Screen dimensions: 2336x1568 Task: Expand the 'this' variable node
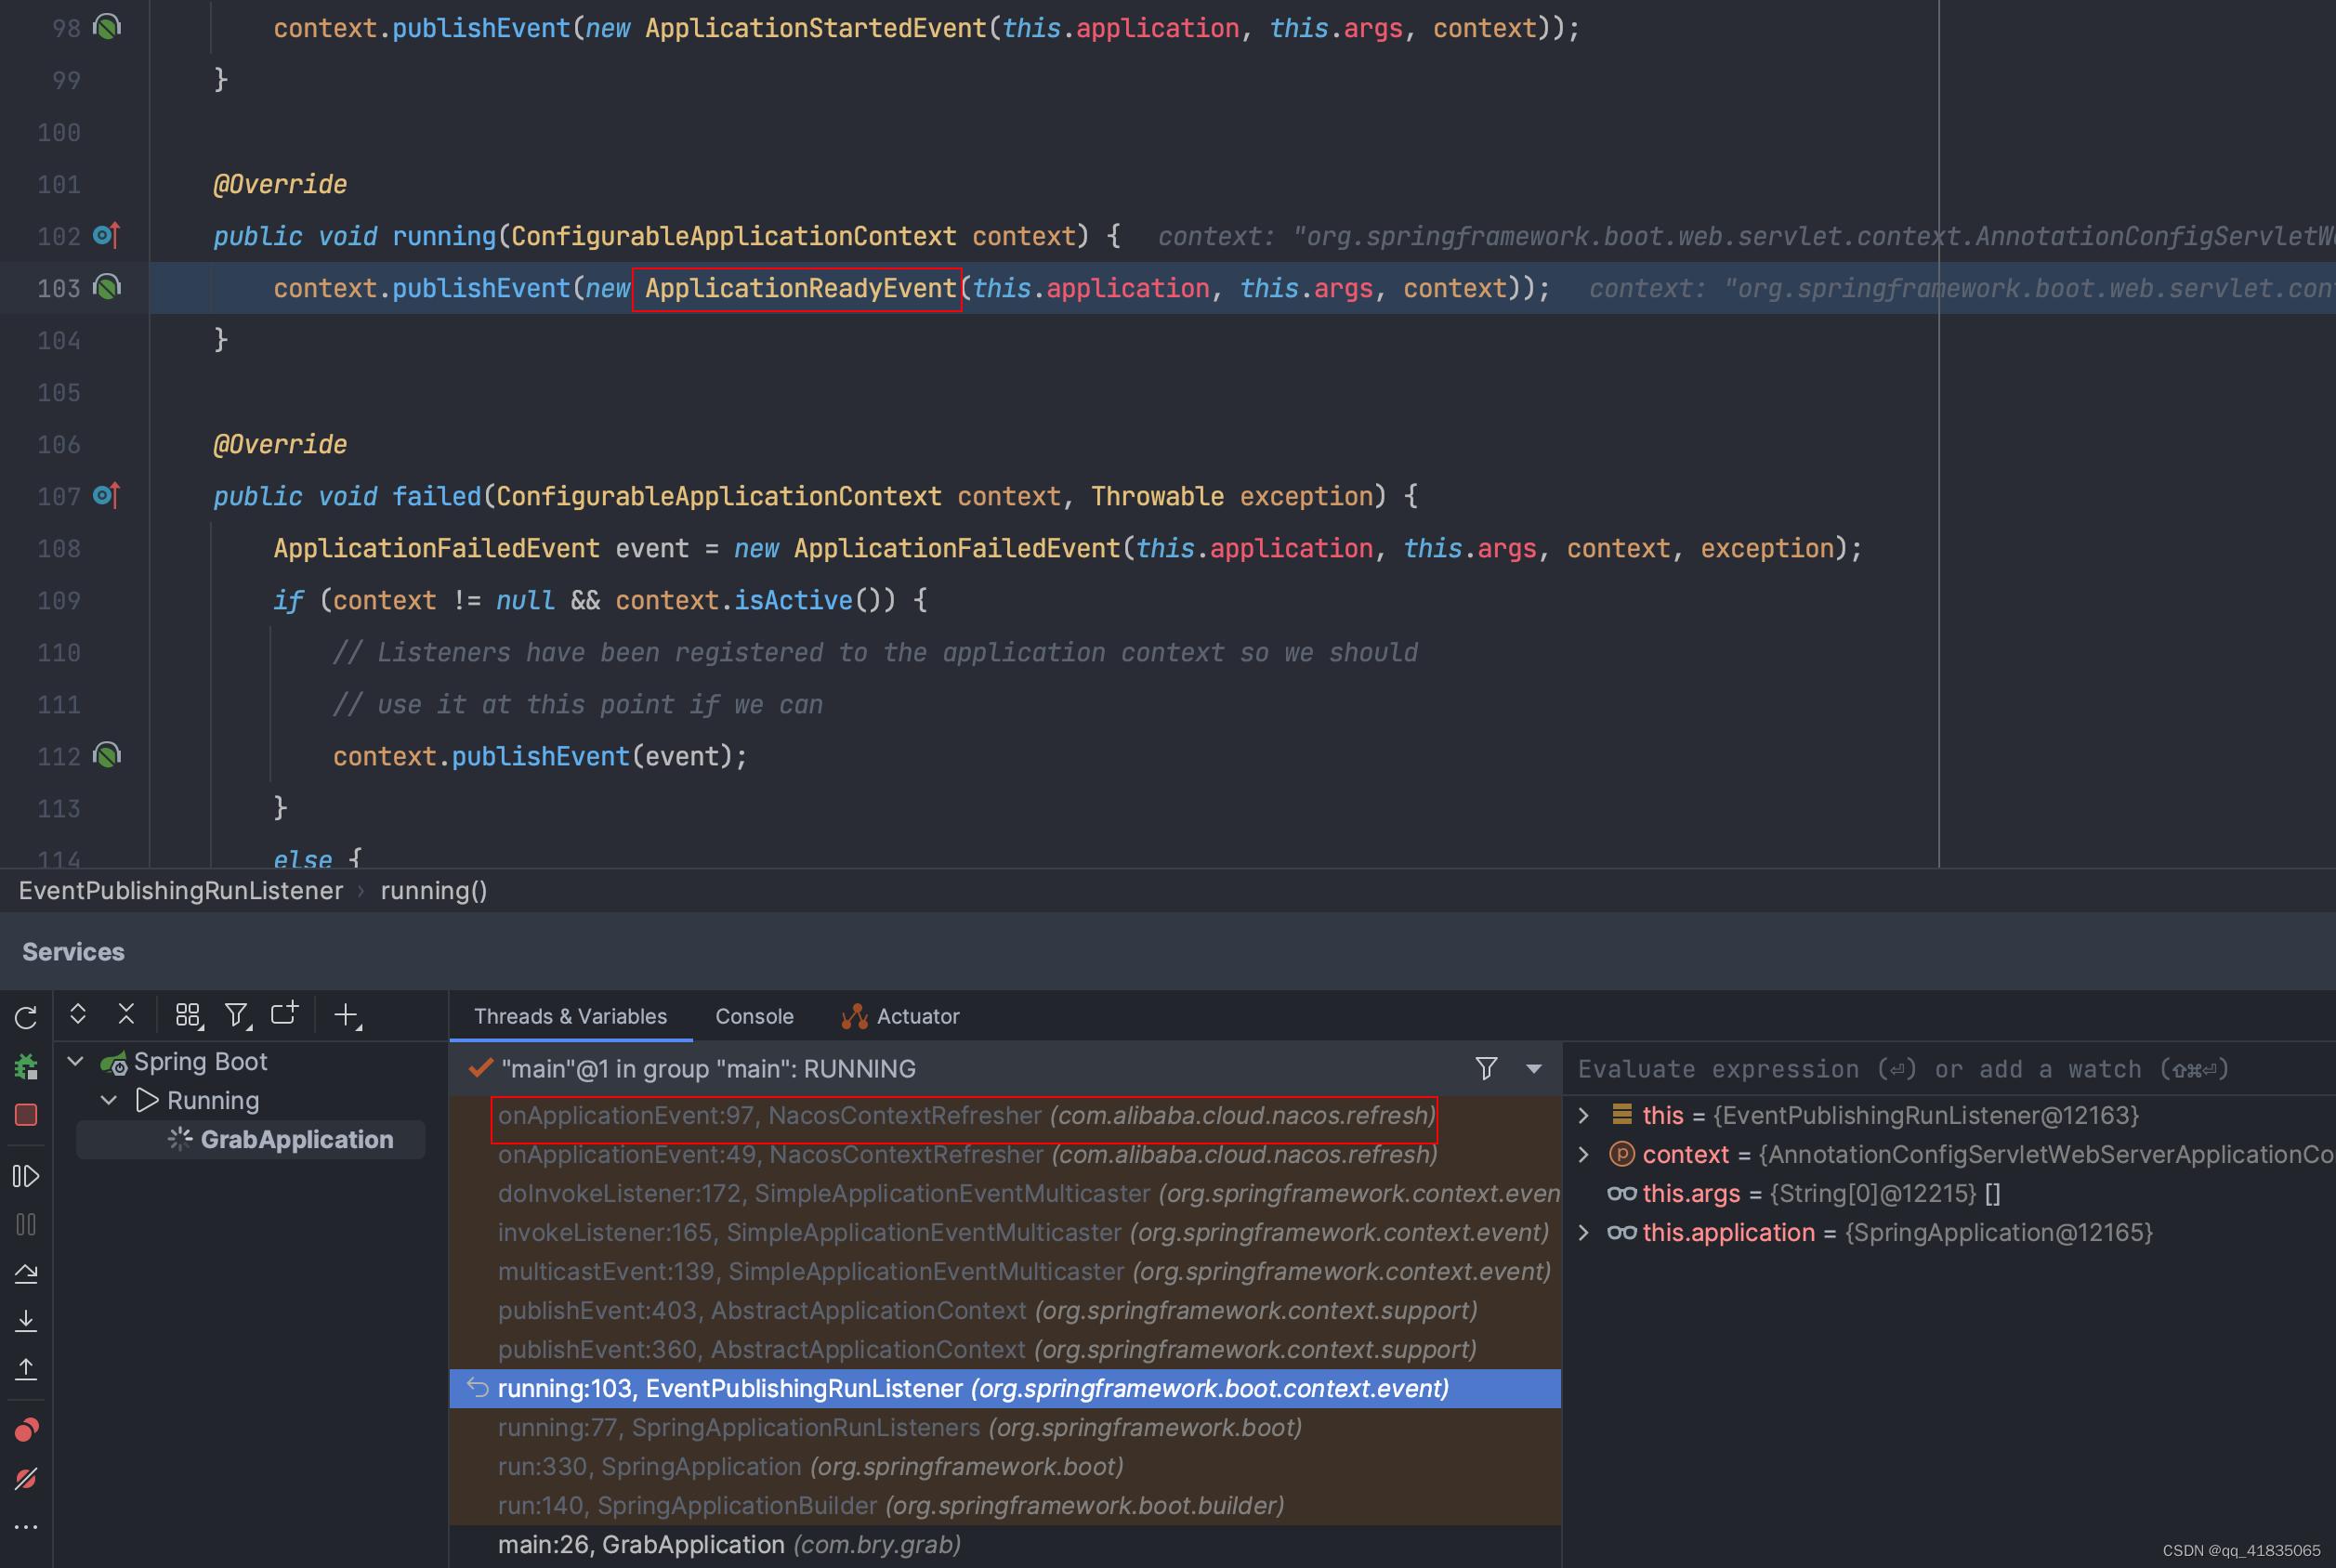(1584, 1115)
